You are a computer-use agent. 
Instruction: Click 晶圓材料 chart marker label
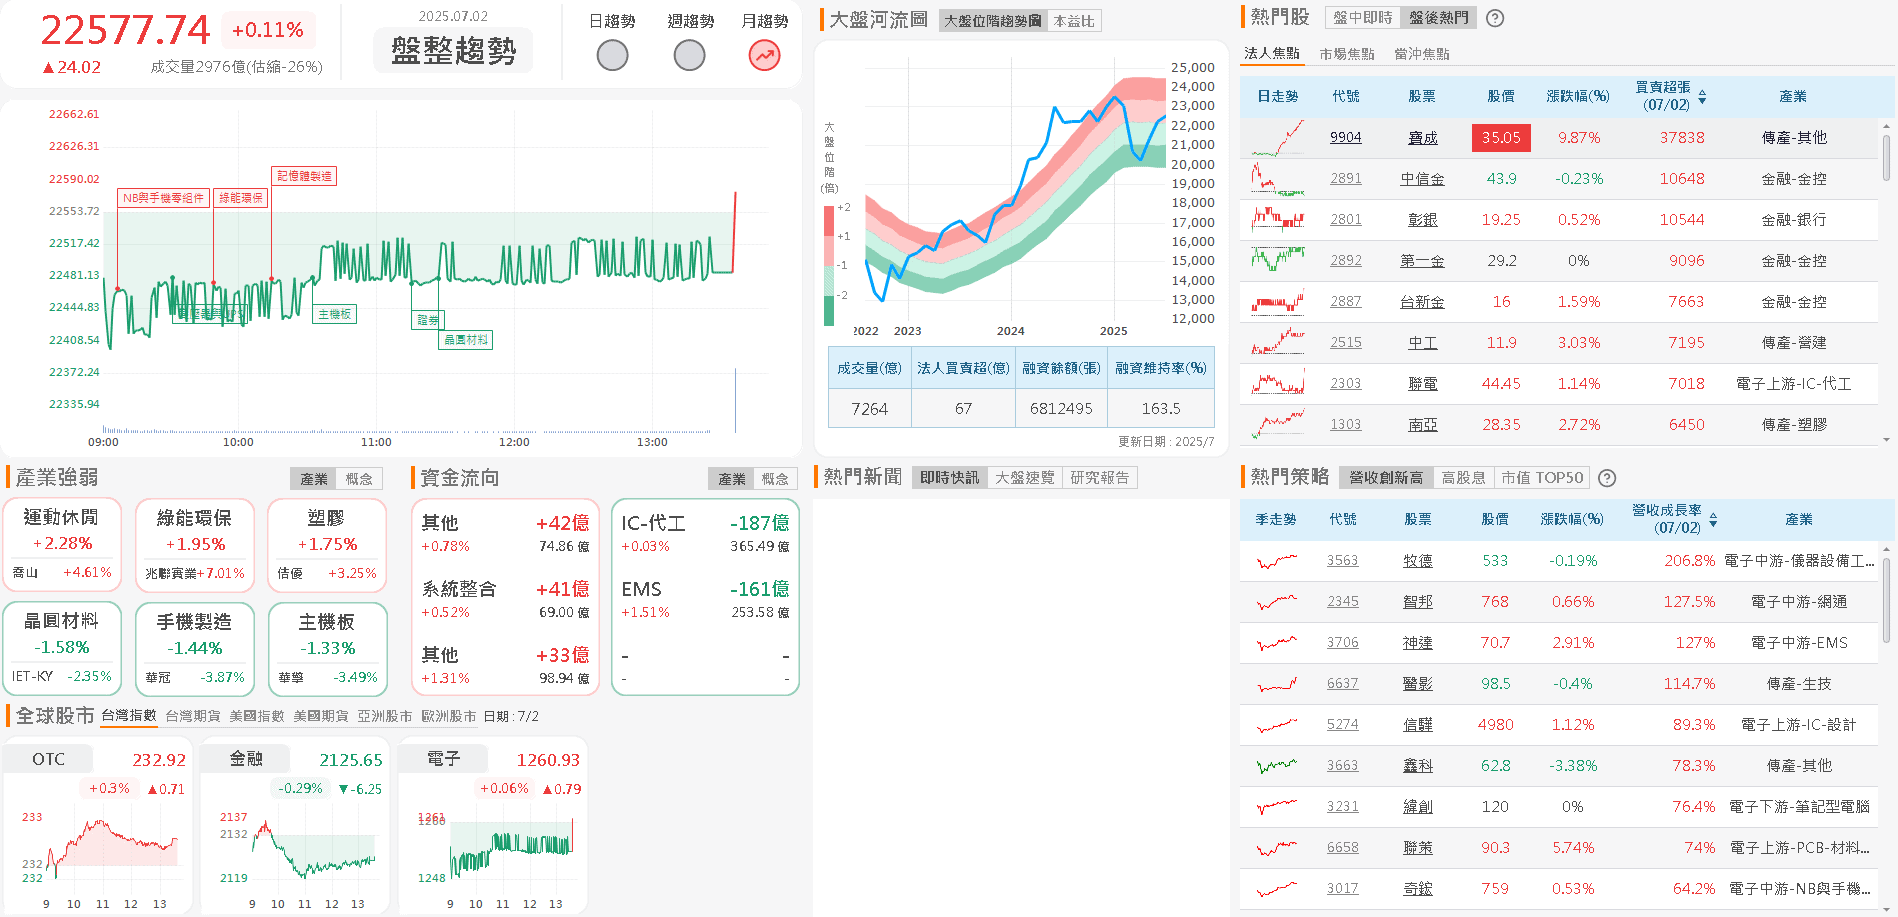tap(466, 340)
